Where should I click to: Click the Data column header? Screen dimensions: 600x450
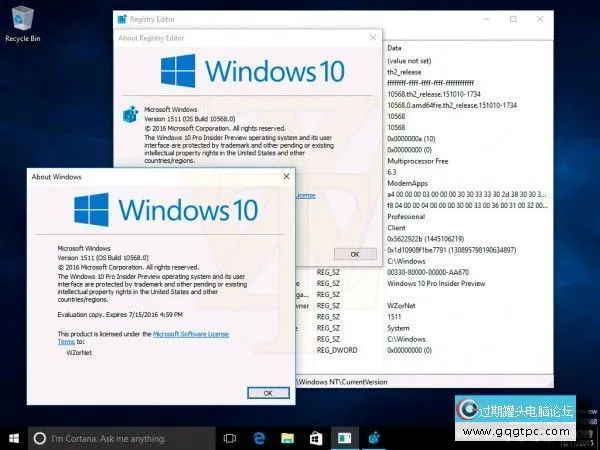click(394, 48)
